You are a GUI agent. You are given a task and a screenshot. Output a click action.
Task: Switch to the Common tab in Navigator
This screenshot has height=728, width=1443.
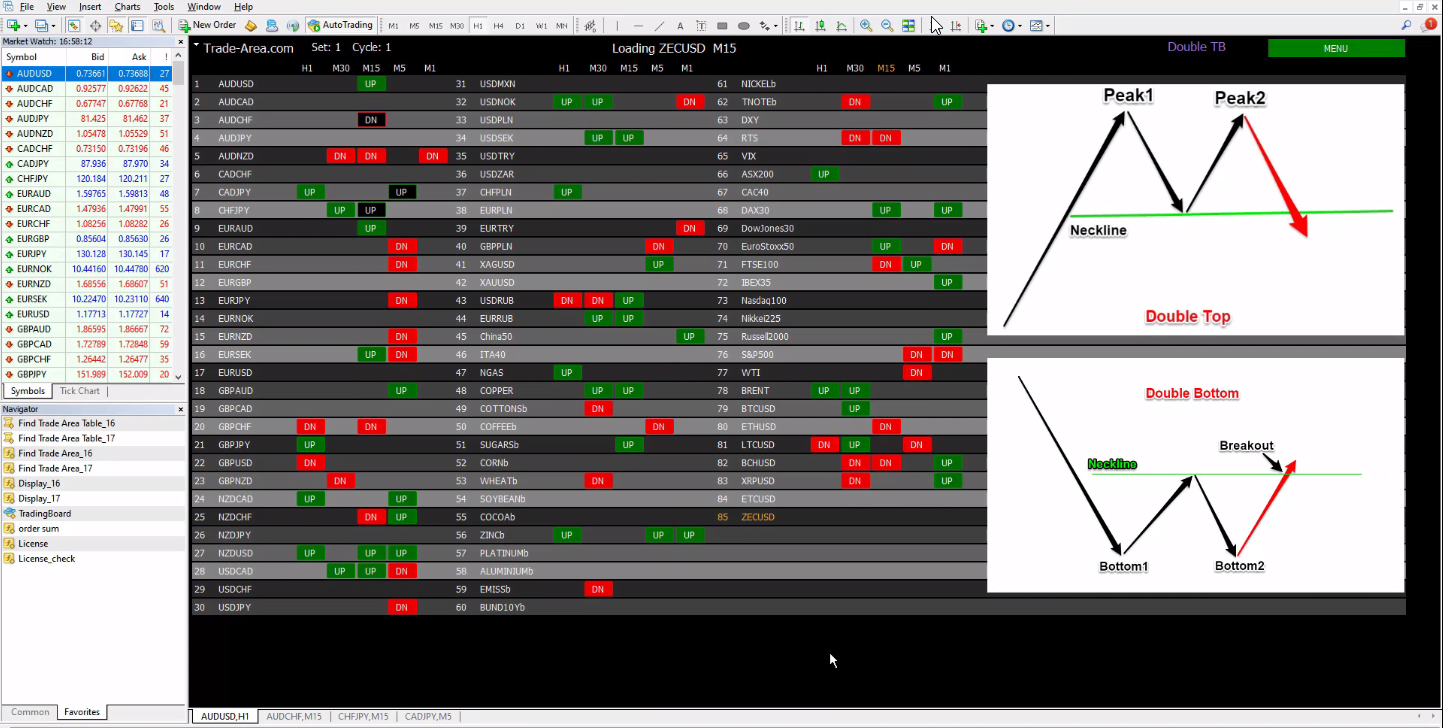(30, 712)
